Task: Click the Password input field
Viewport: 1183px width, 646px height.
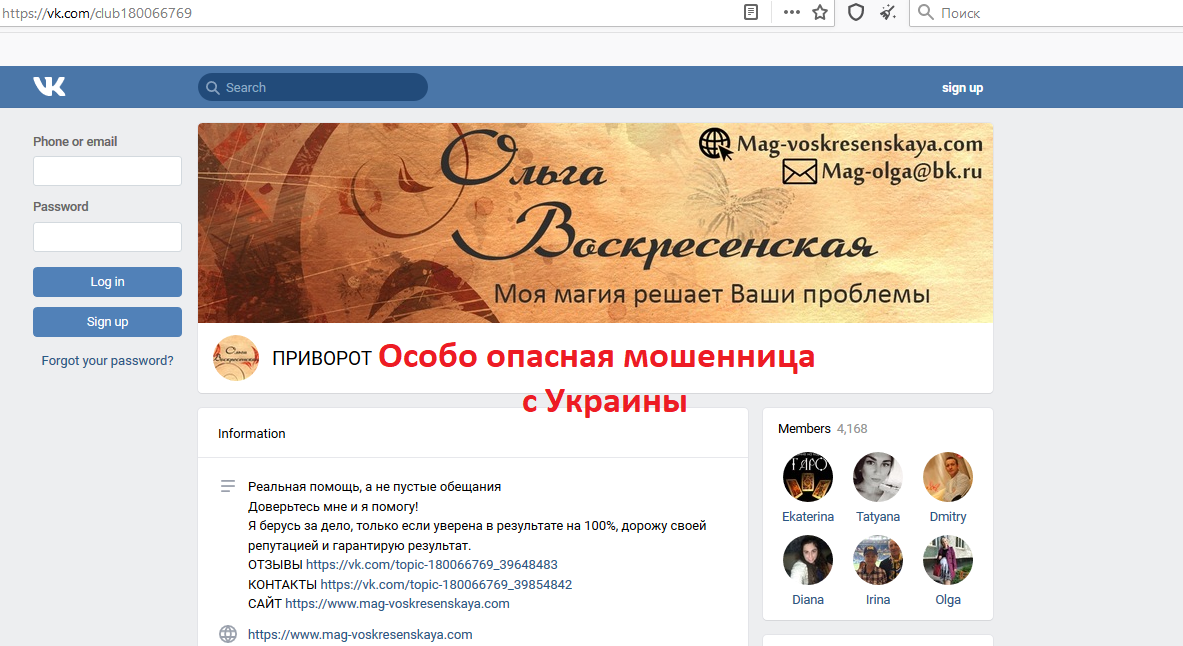Action: coord(107,237)
